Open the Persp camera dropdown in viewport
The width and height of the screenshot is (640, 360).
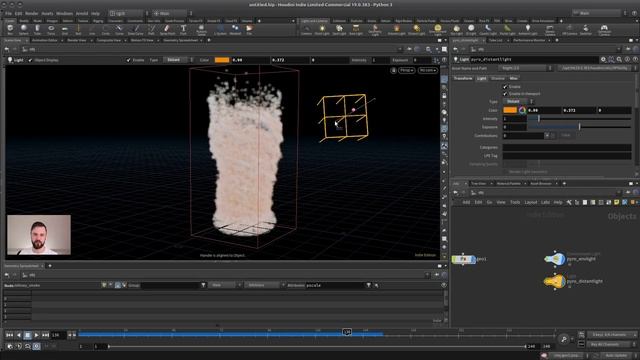click(x=407, y=71)
